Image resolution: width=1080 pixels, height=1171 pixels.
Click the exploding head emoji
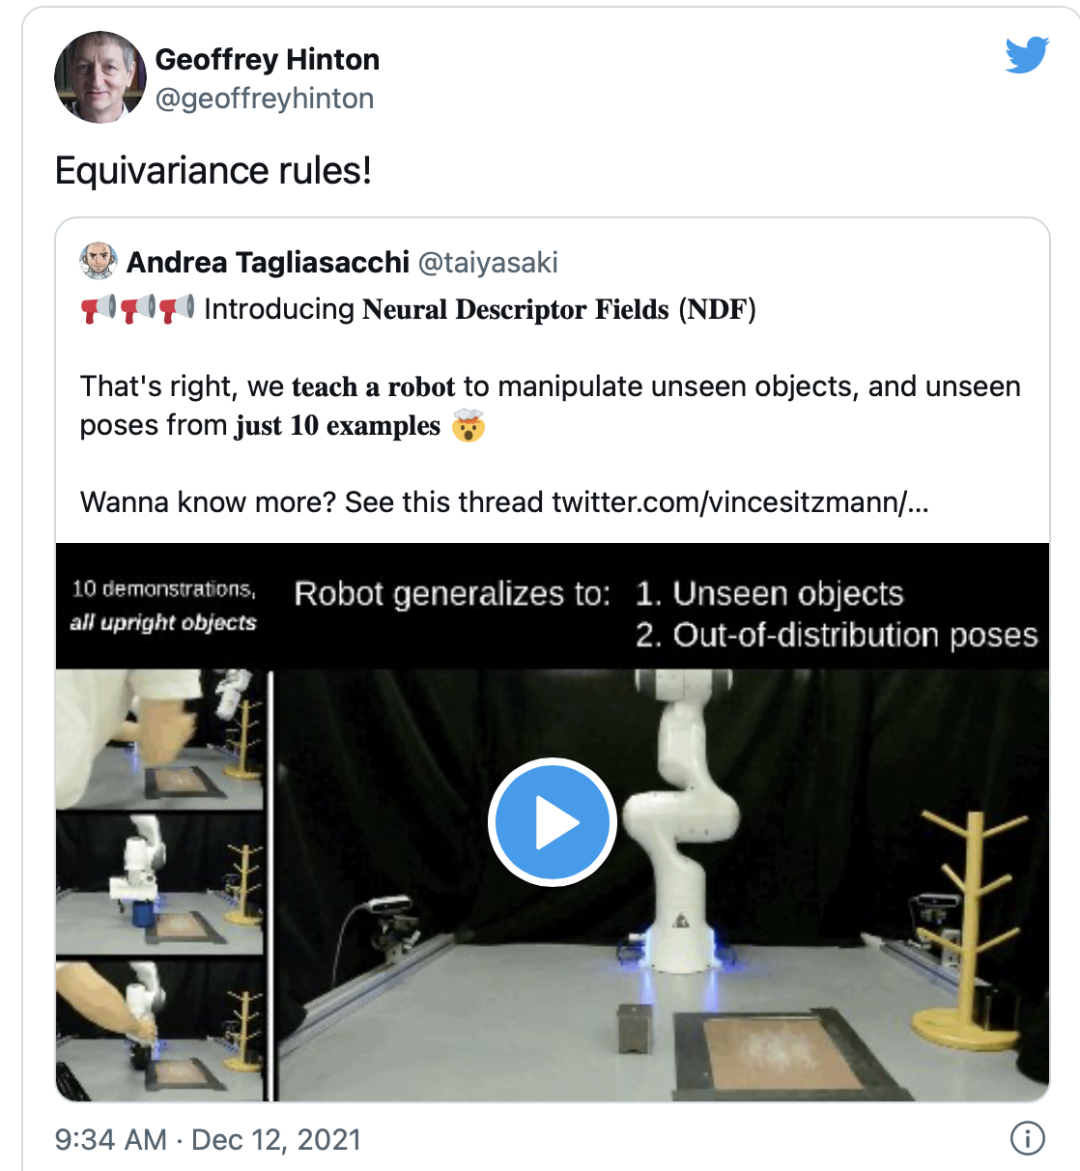point(468,426)
